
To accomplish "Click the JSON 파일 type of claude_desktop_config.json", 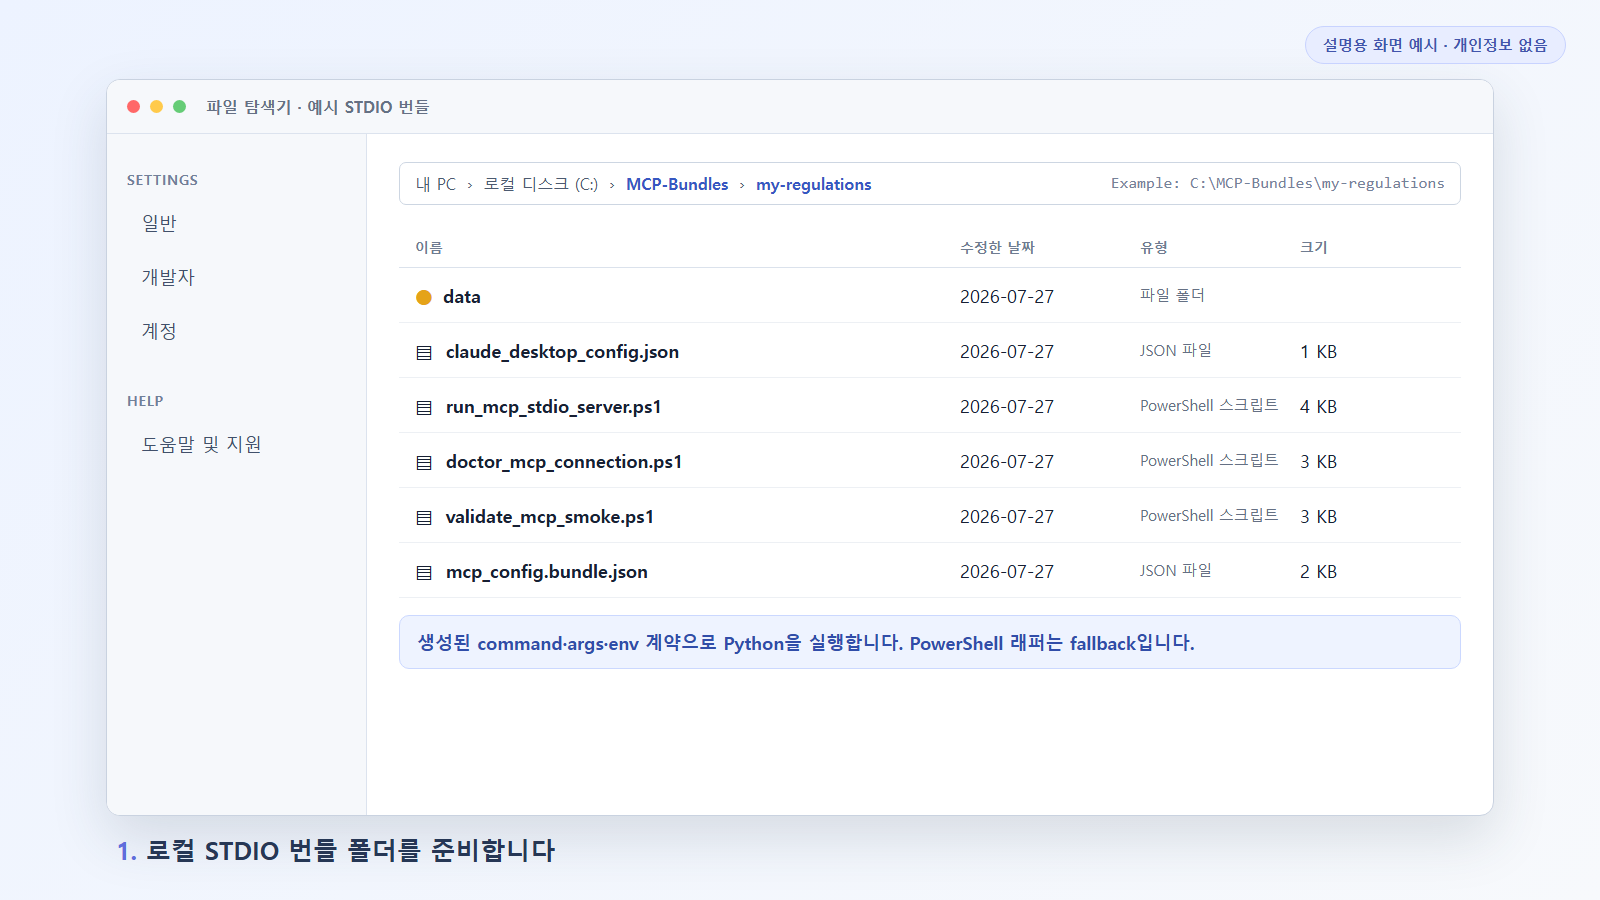I will (x=1176, y=350).
